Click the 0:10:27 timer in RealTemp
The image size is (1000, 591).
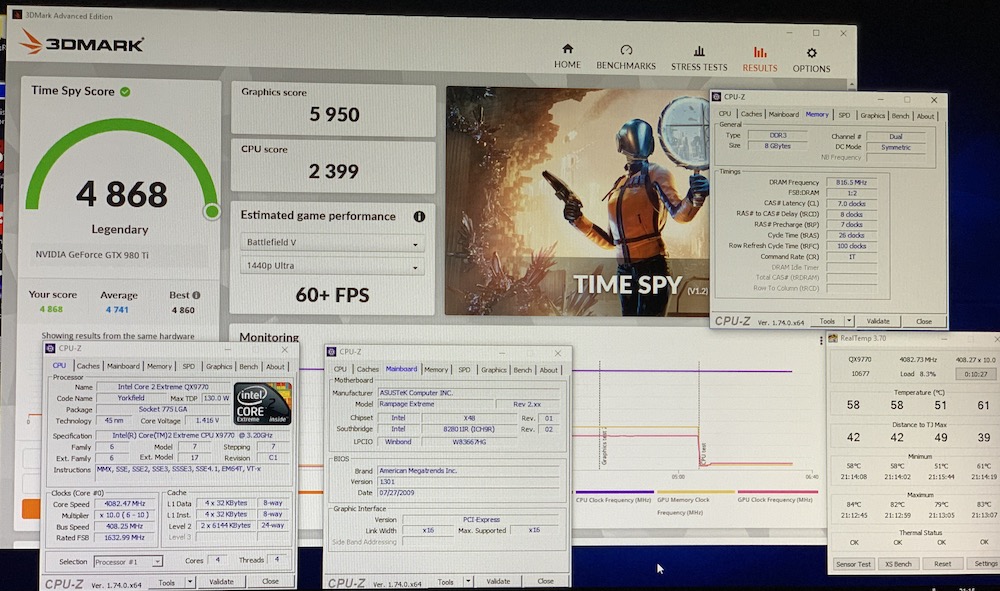pyautogui.click(x=976, y=374)
